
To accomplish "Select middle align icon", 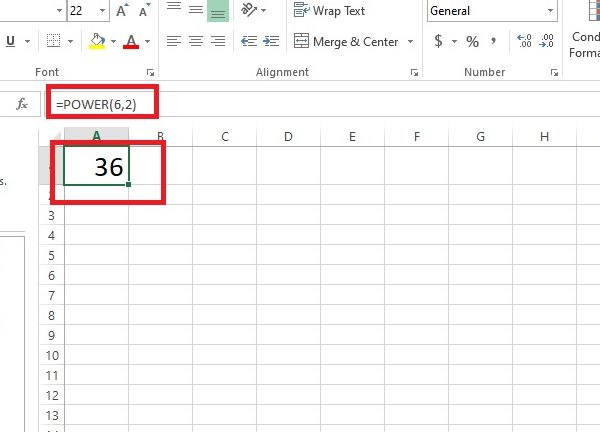I will [x=196, y=8].
